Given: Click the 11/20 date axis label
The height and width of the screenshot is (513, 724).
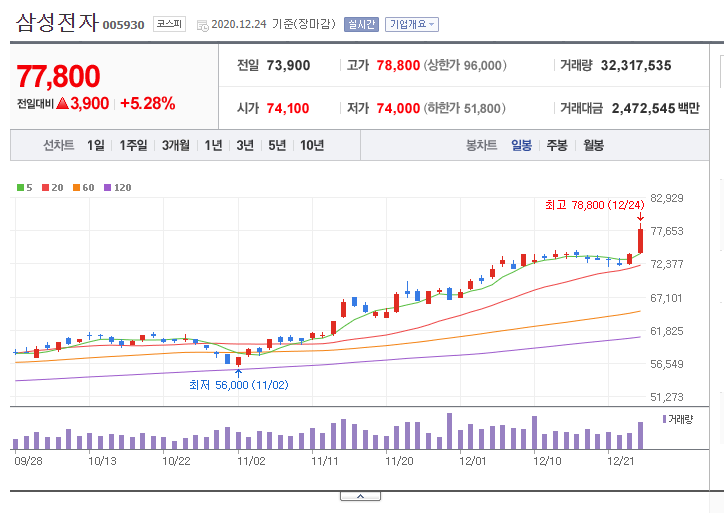Looking at the screenshot, I should pyautogui.click(x=399, y=461).
